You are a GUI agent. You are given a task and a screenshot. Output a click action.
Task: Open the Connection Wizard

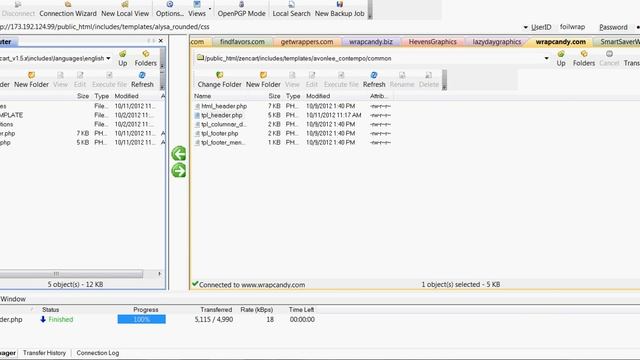68,9
